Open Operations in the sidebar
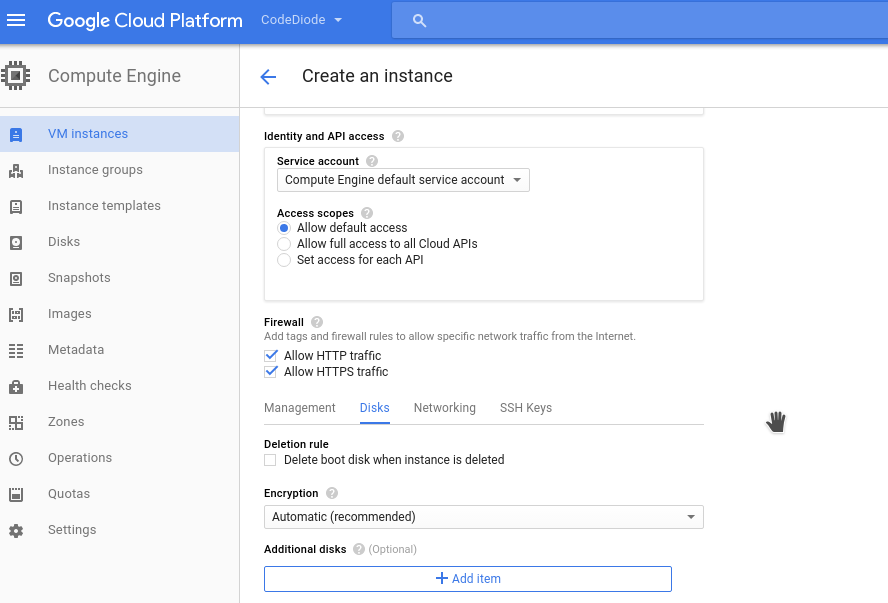The image size is (888, 603). (x=119, y=457)
